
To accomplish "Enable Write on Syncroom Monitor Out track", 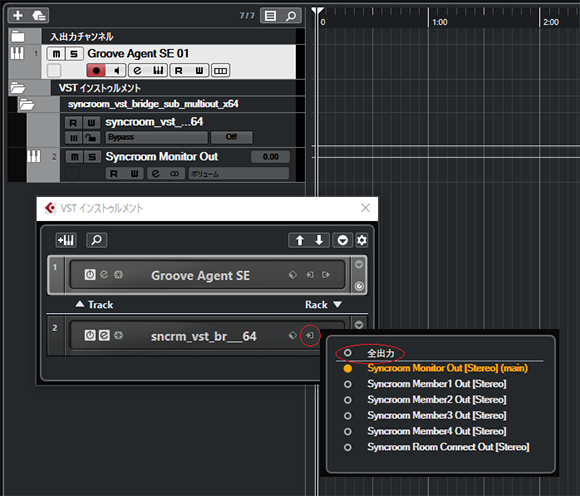I will [135, 173].
